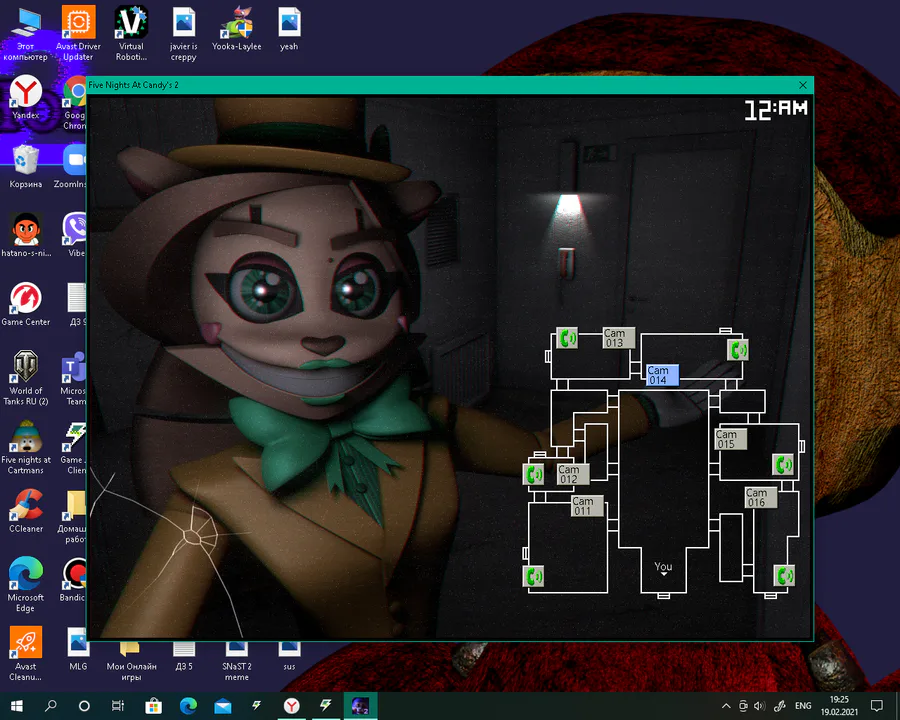Select the Virtual Roboti... desktop shortcut
The image size is (900, 720).
[131, 33]
